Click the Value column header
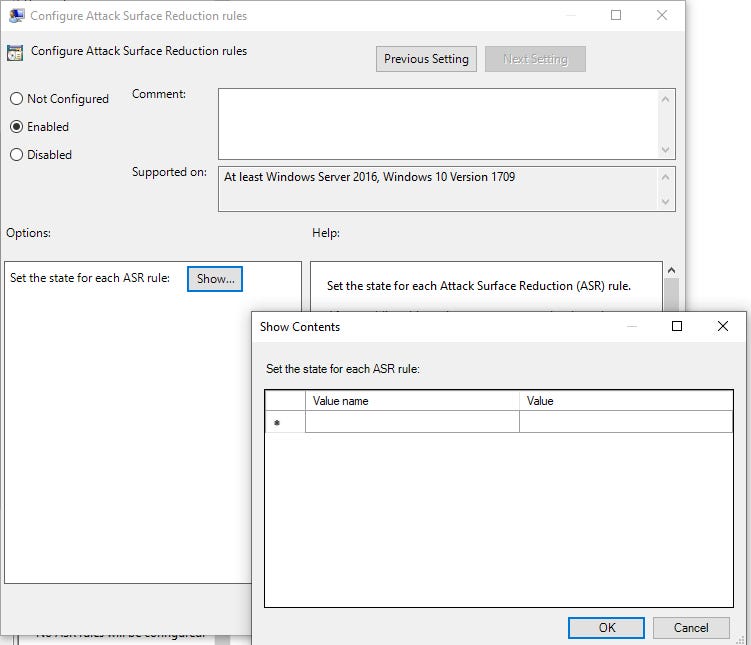The width and height of the screenshot is (751, 645). 625,401
